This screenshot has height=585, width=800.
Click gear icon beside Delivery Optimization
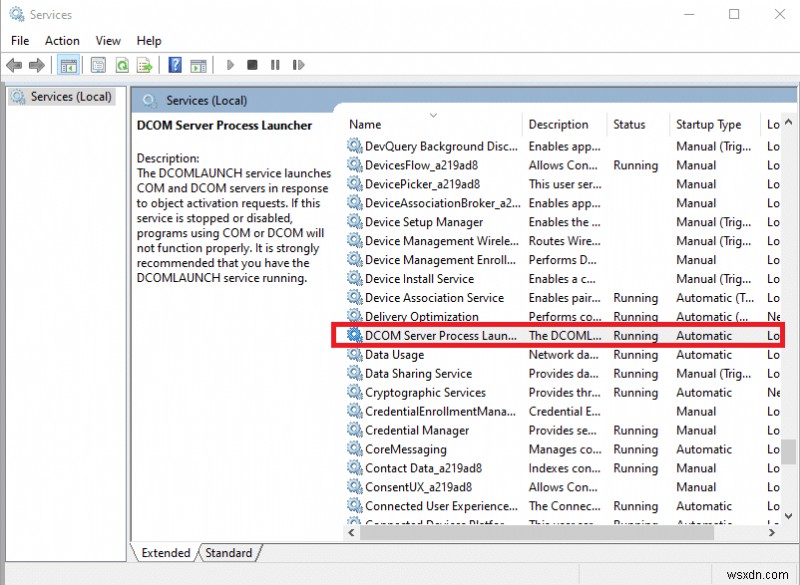coord(355,315)
